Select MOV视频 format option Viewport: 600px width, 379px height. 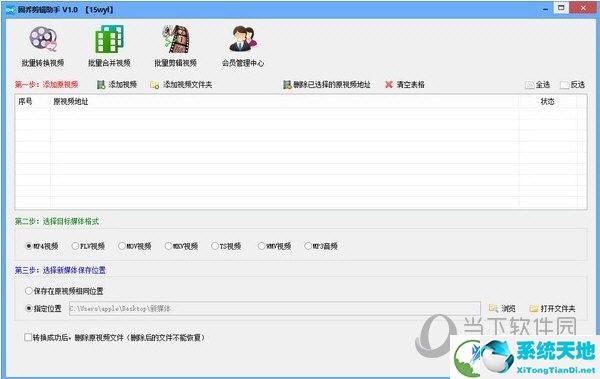pyautogui.click(x=135, y=246)
